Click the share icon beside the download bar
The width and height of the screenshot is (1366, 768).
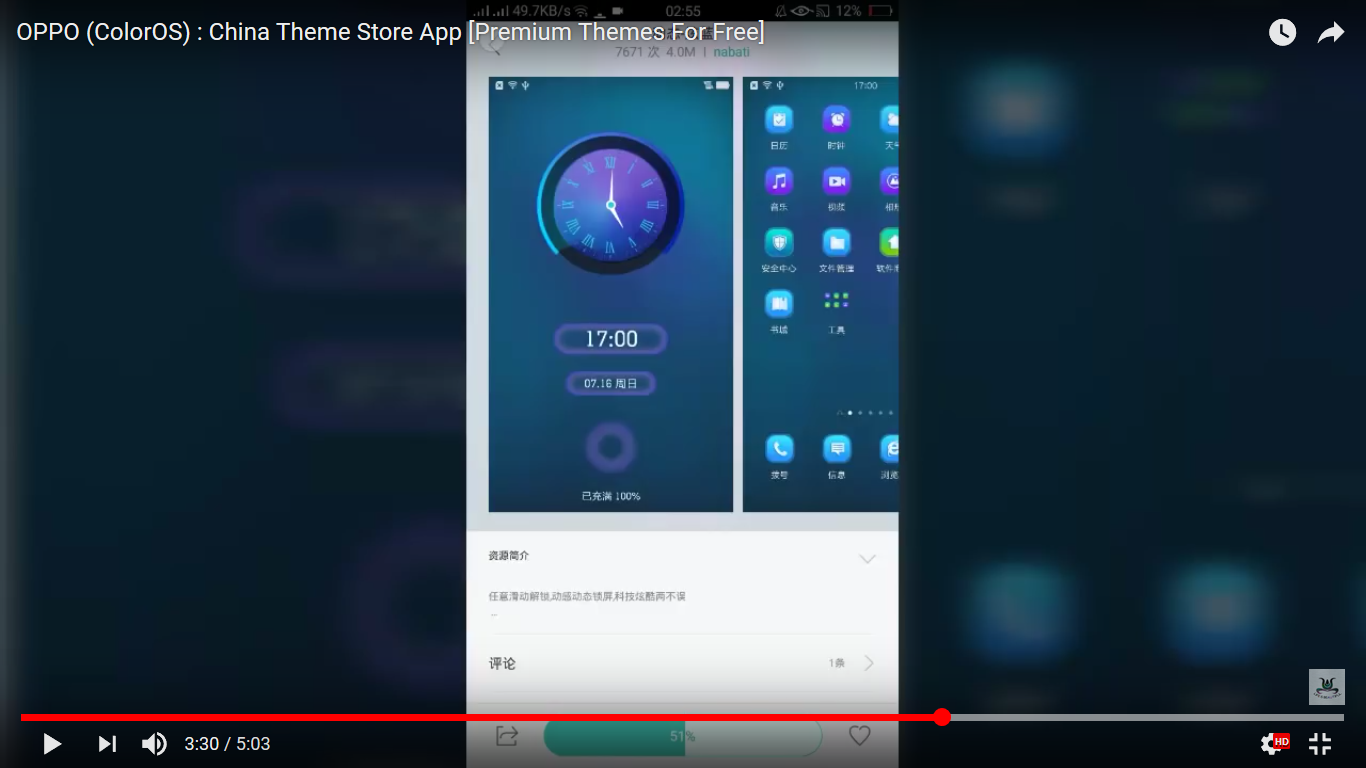coord(505,735)
